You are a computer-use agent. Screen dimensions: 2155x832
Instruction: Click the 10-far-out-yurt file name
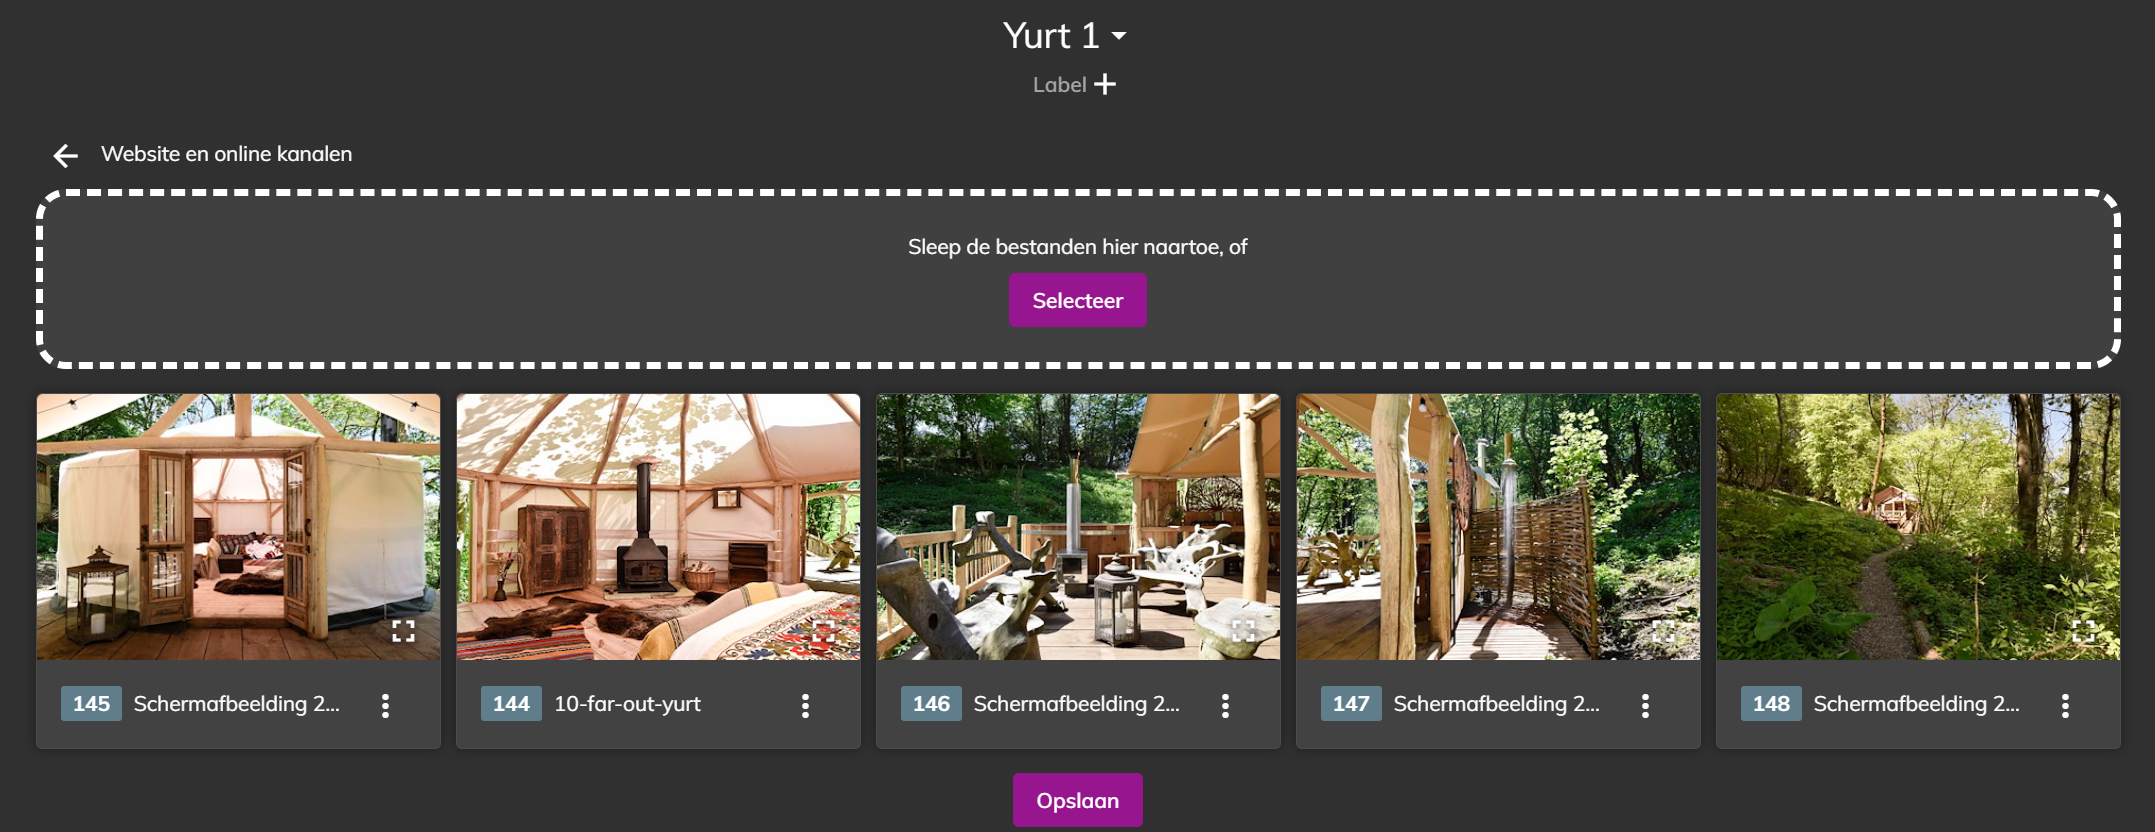(x=628, y=704)
